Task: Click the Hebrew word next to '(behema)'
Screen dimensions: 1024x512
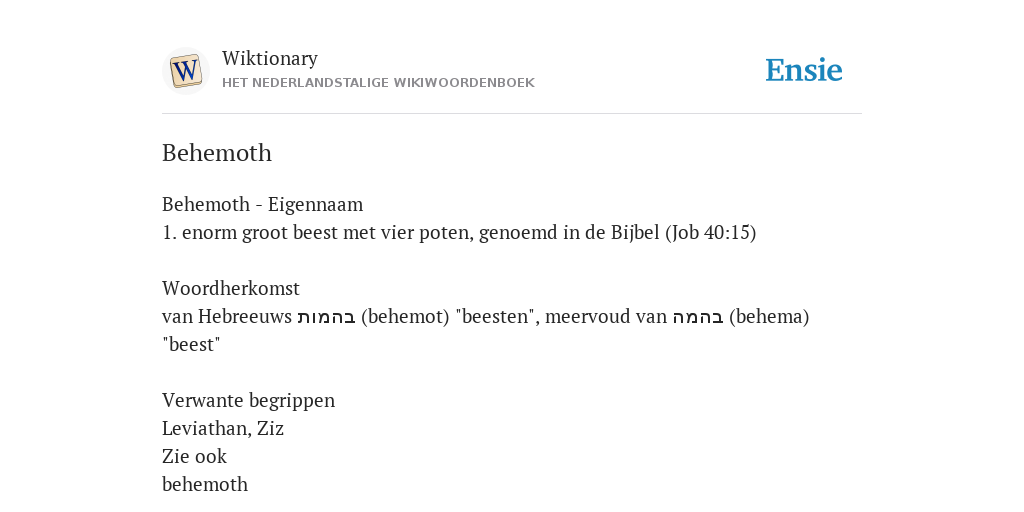Action: click(x=698, y=317)
